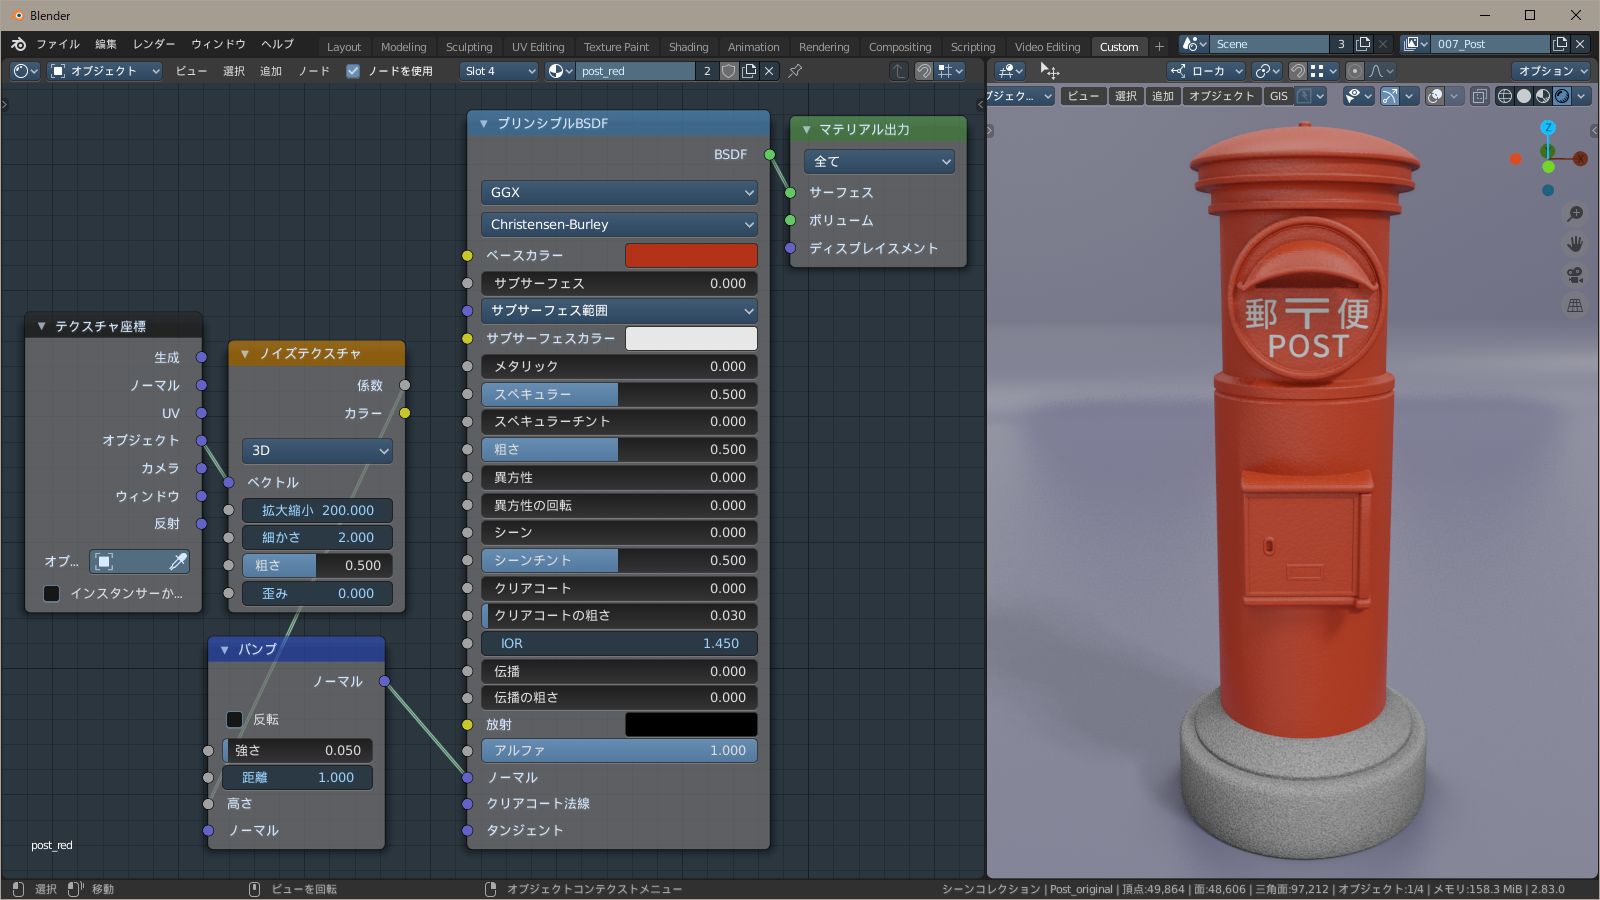The width and height of the screenshot is (1600, 900).
Task: Click the white Subsurface Color swatch
Action: coord(691,338)
